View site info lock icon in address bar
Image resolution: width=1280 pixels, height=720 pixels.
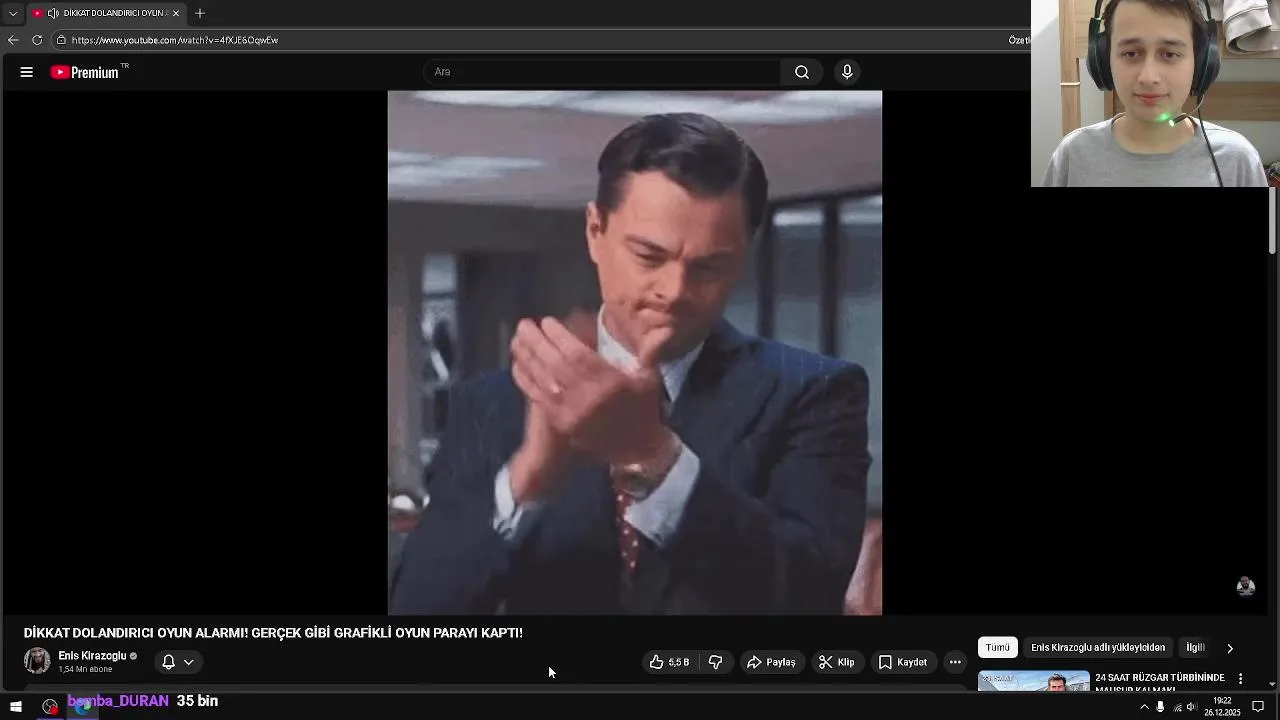[61, 40]
